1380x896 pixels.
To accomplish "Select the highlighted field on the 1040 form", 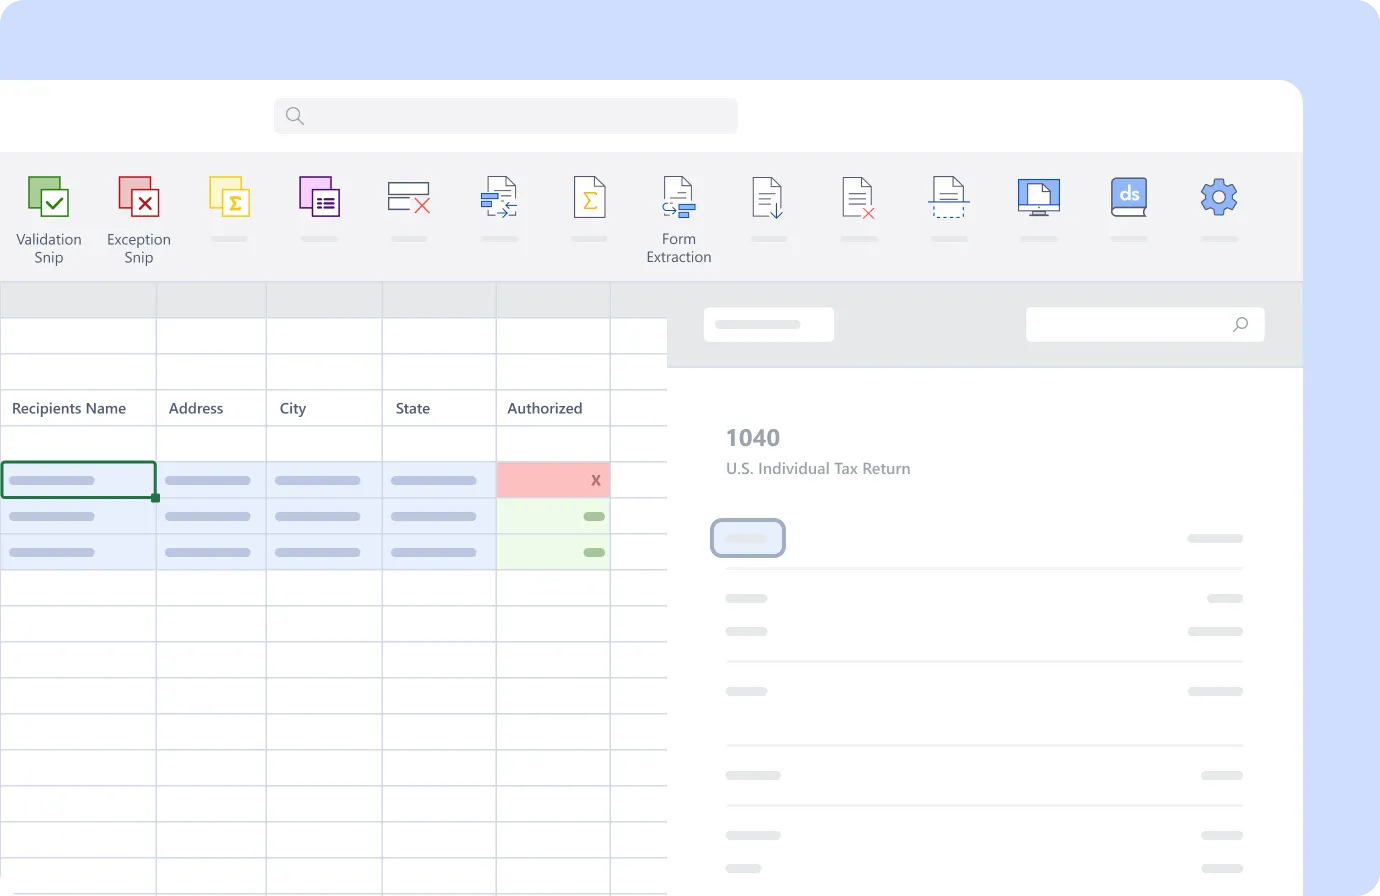I will pos(748,538).
